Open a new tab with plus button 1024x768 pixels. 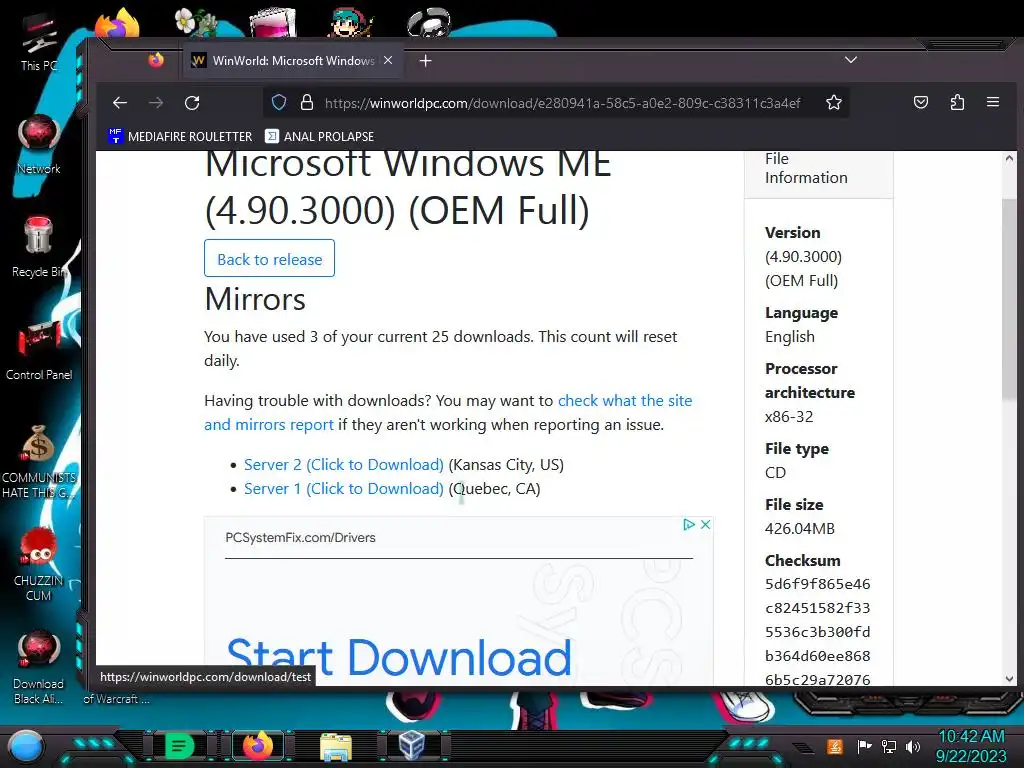tap(425, 61)
